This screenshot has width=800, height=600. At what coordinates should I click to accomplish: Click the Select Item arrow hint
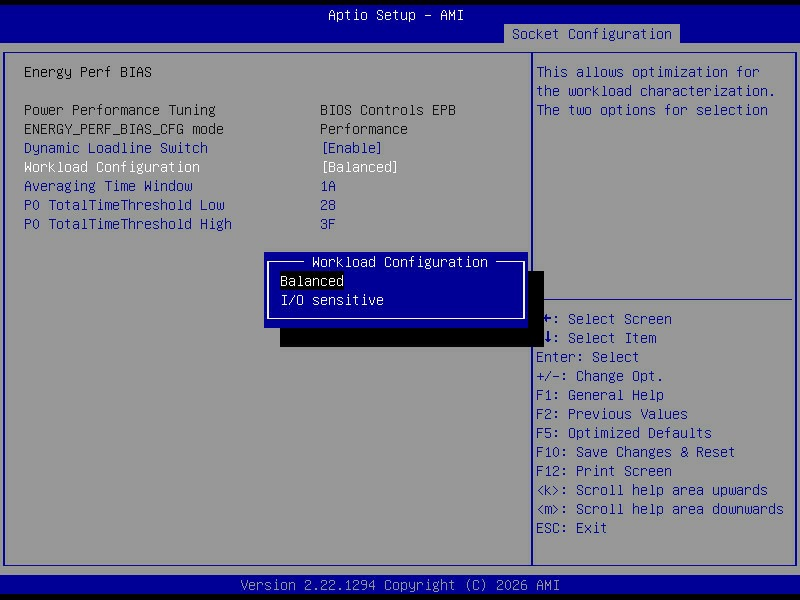tap(599, 338)
